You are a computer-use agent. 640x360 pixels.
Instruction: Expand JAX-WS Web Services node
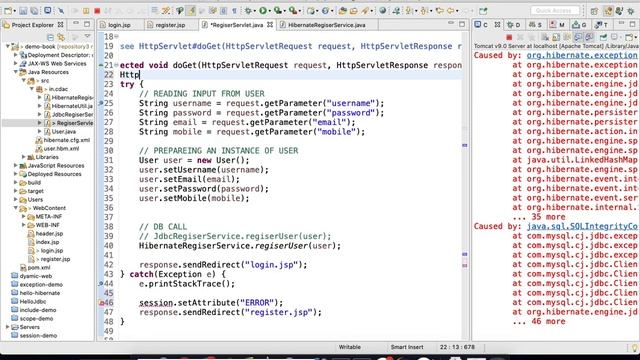pyautogui.click(x=16, y=63)
